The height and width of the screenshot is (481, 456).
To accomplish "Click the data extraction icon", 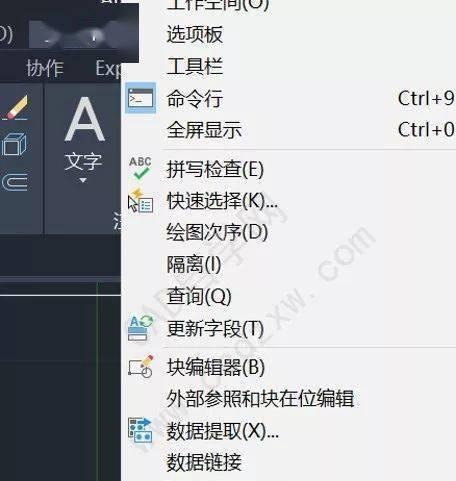I will coord(140,430).
